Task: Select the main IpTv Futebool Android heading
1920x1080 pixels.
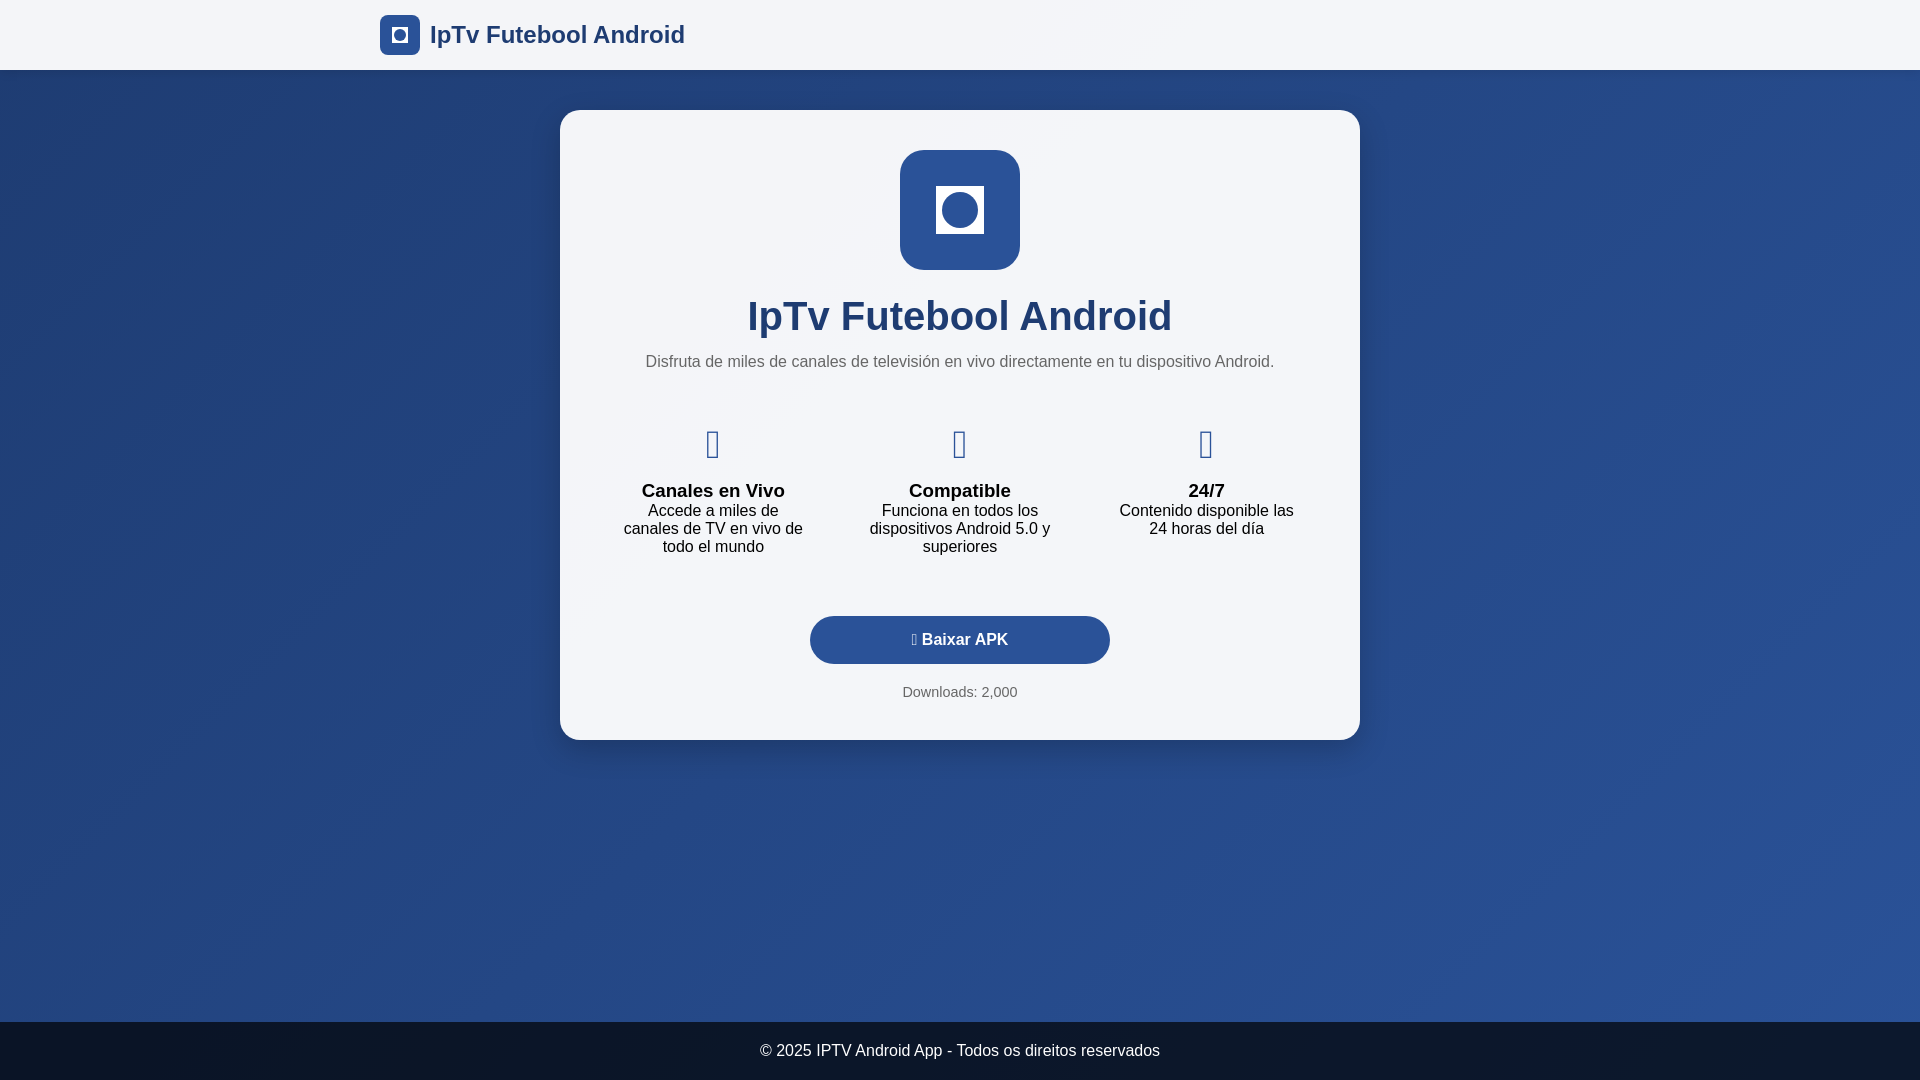Action: tap(960, 316)
